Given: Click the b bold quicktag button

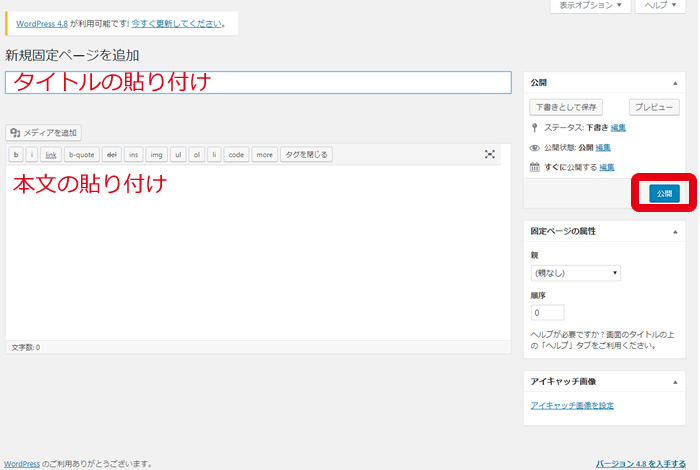Looking at the screenshot, I should [16, 154].
